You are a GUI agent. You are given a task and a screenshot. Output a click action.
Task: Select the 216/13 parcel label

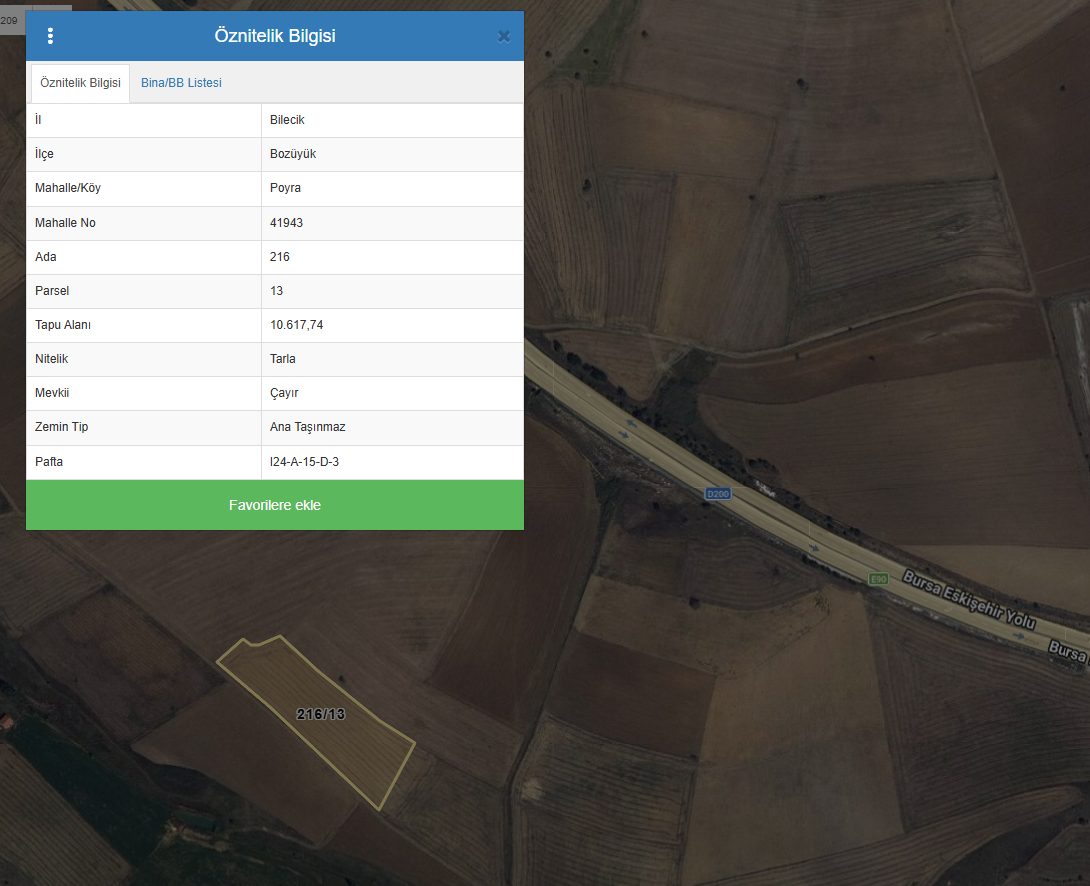[x=320, y=714]
